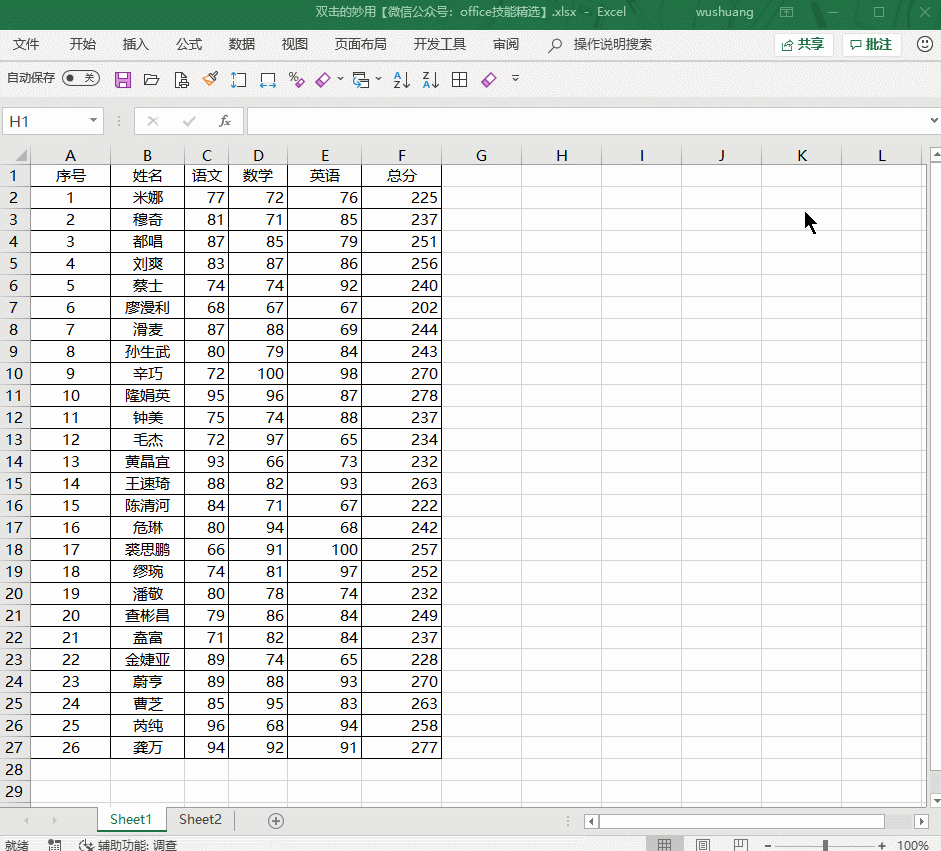Screen dimensions: 941x851
Task: Click the 操作说明搜索 search box
Action: tap(612, 44)
